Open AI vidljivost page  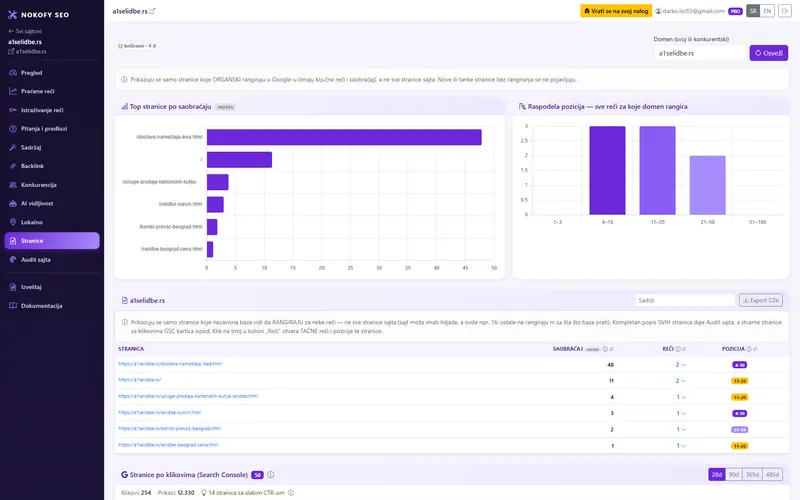[52, 204]
